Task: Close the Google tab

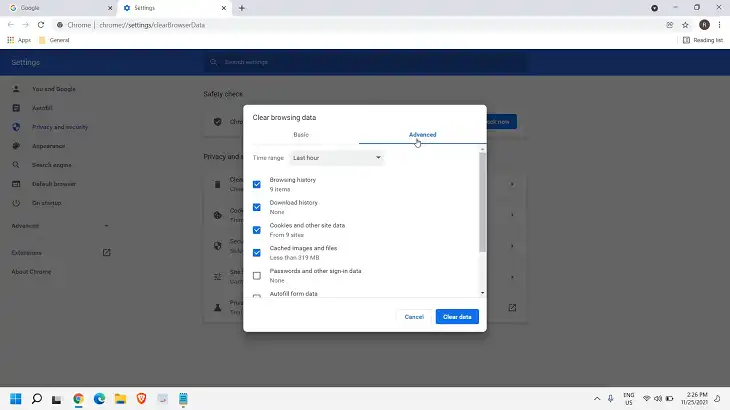Action: click(x=110, y=8)
